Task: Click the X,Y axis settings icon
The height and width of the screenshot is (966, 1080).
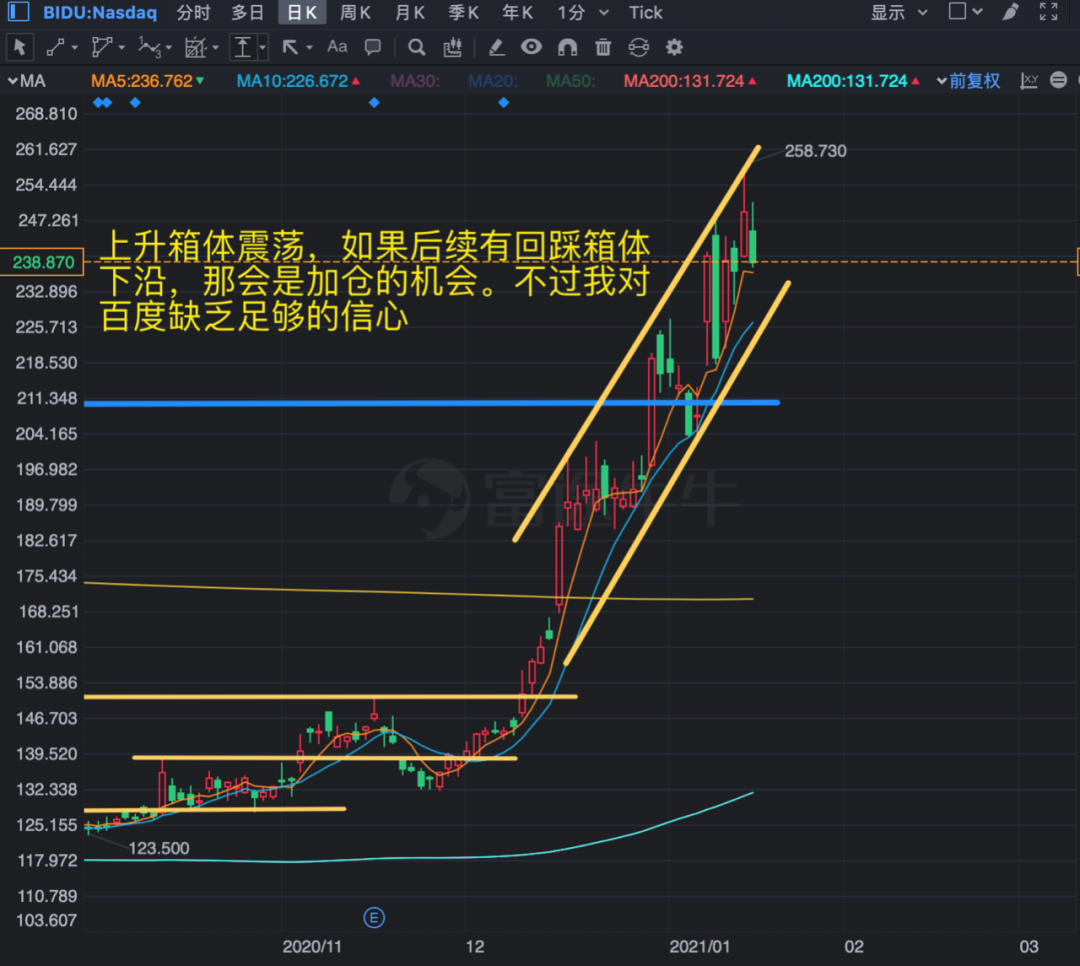Action: (x=1029, y=81)
